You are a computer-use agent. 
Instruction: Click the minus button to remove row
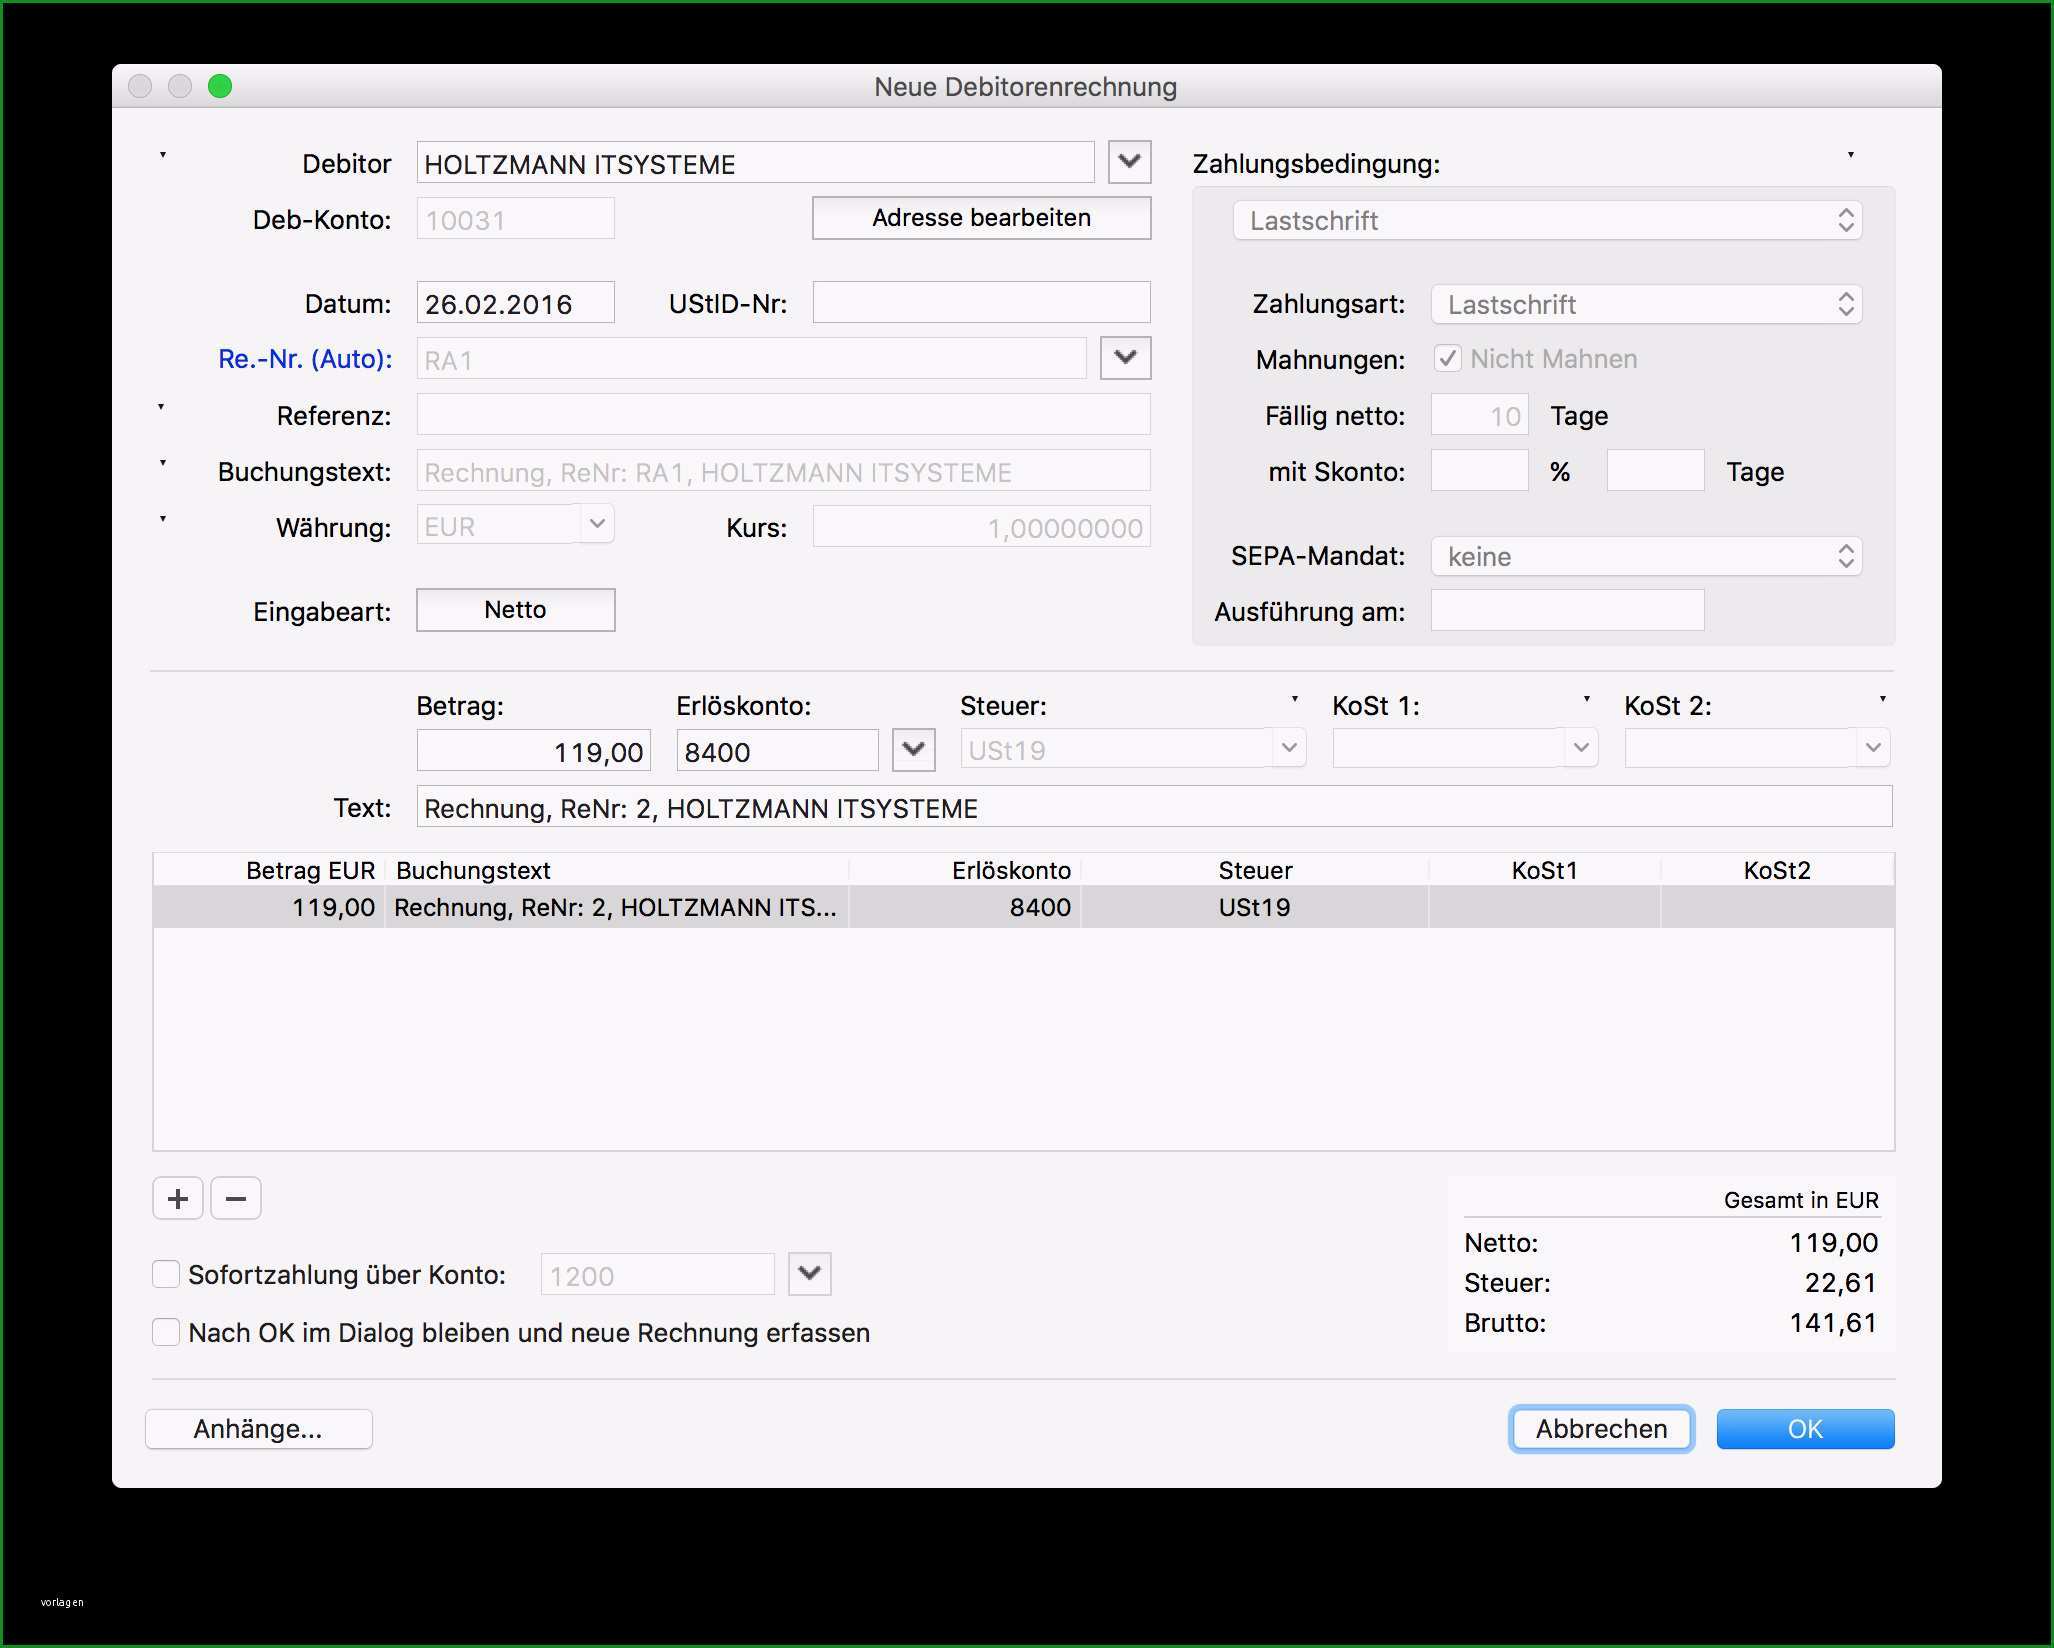click(236, 1198)
